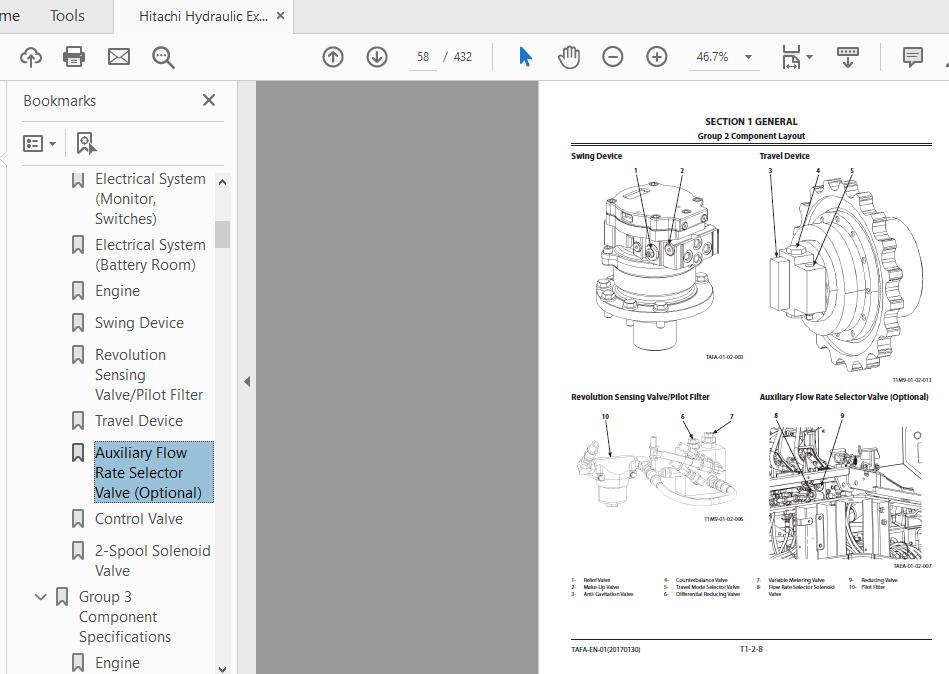949x674 pixels.
Task: Select the hand pan tool
Action: [x=569, y=57]
